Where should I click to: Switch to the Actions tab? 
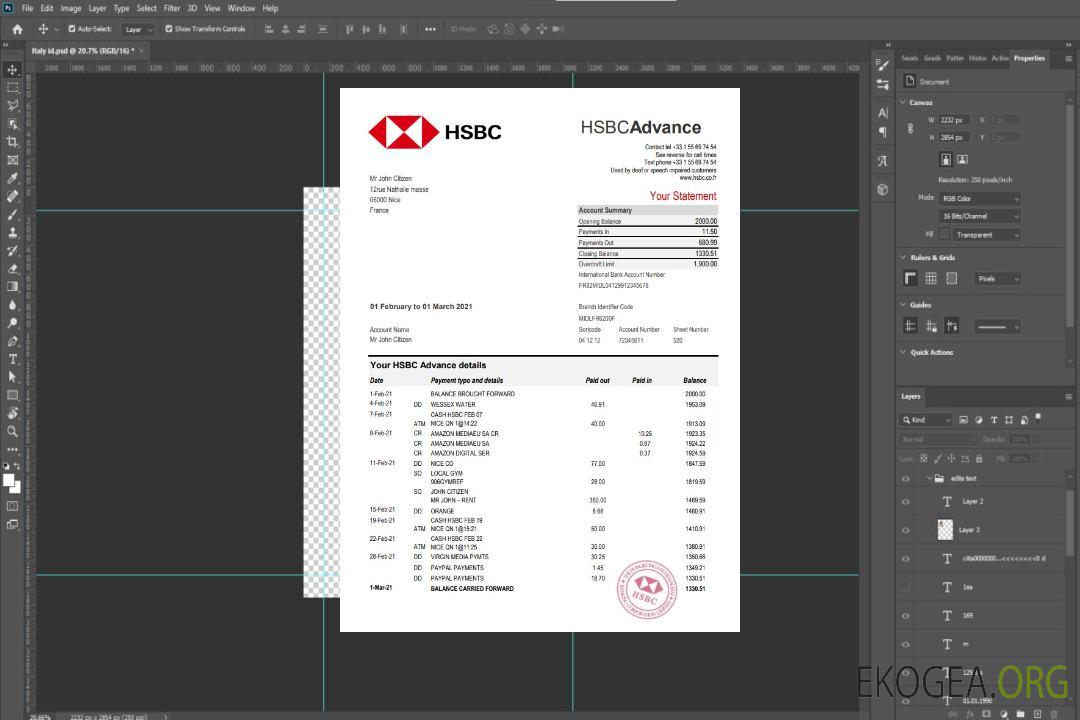click(1000, 58)
